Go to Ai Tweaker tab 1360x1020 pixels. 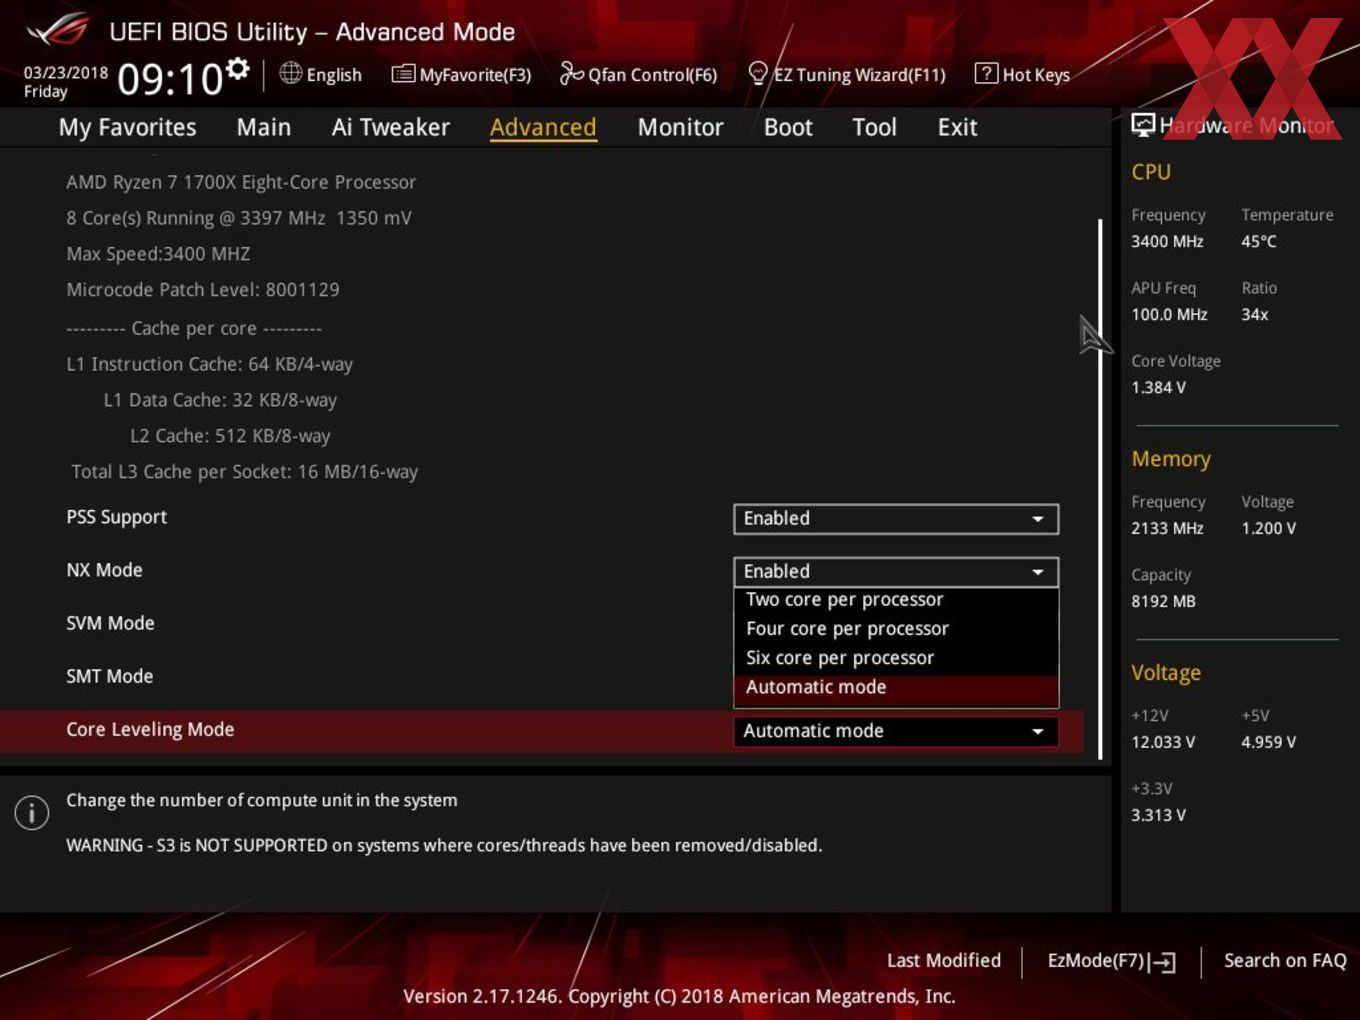[x=391, y=127]
